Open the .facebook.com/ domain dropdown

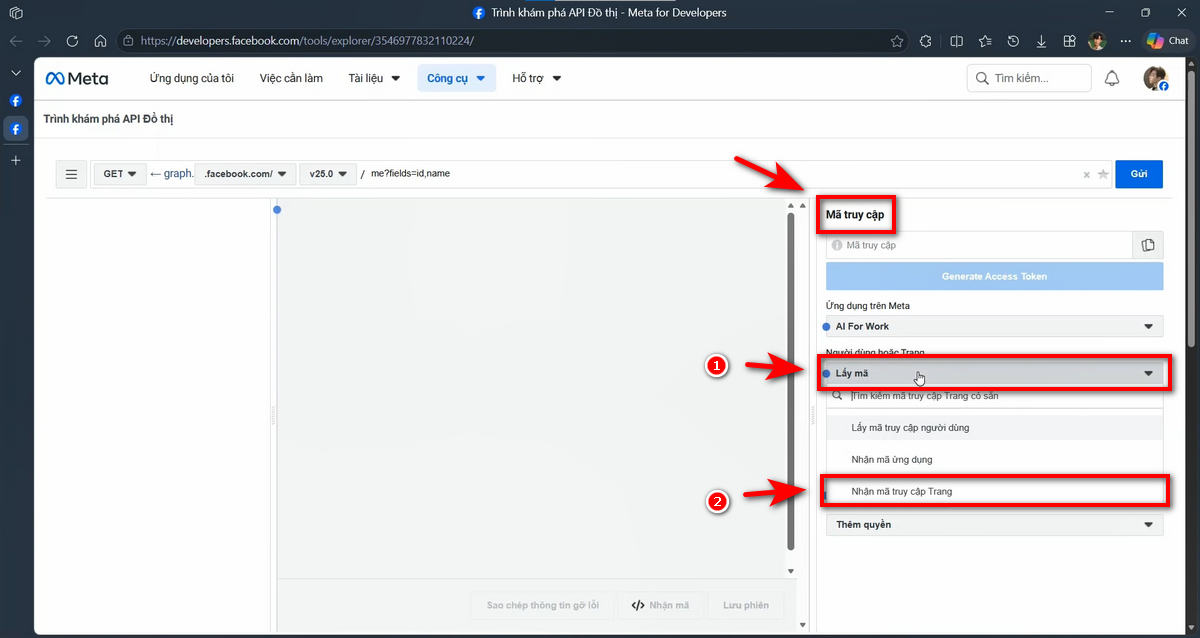pos(246,174)
